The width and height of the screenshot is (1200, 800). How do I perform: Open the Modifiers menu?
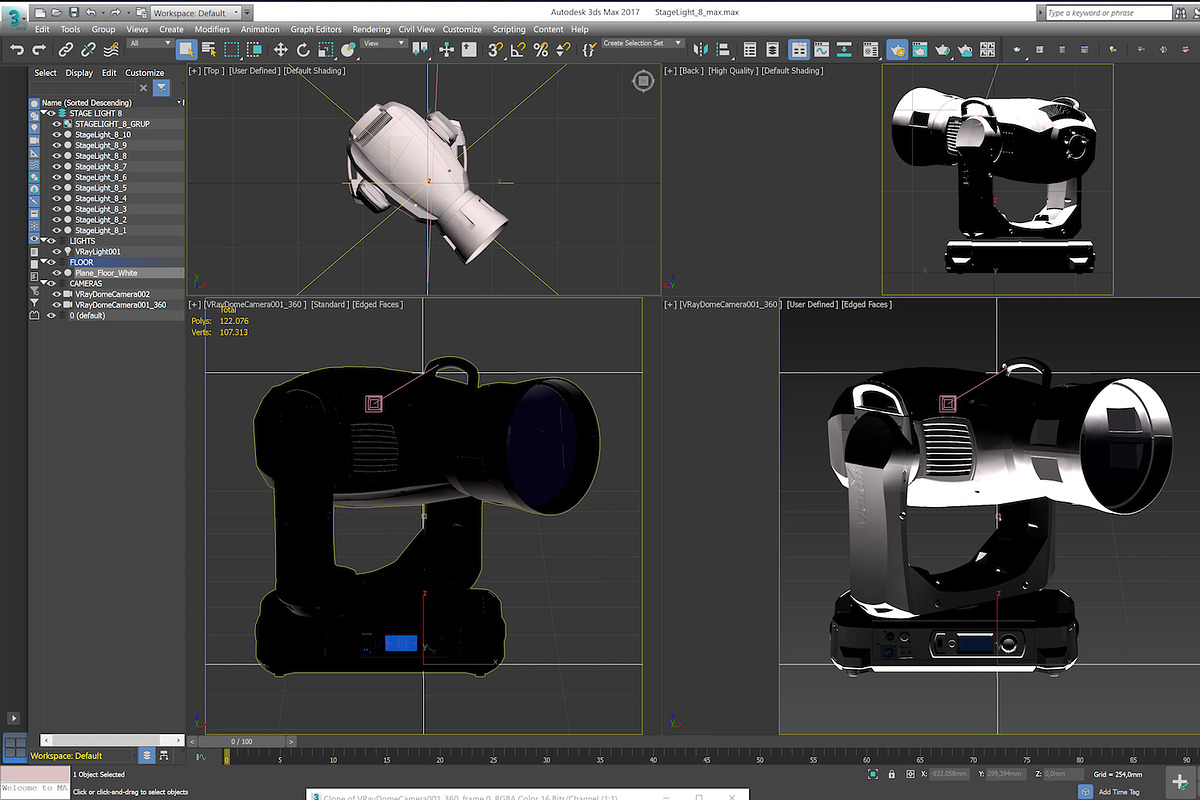pos(212,29)
